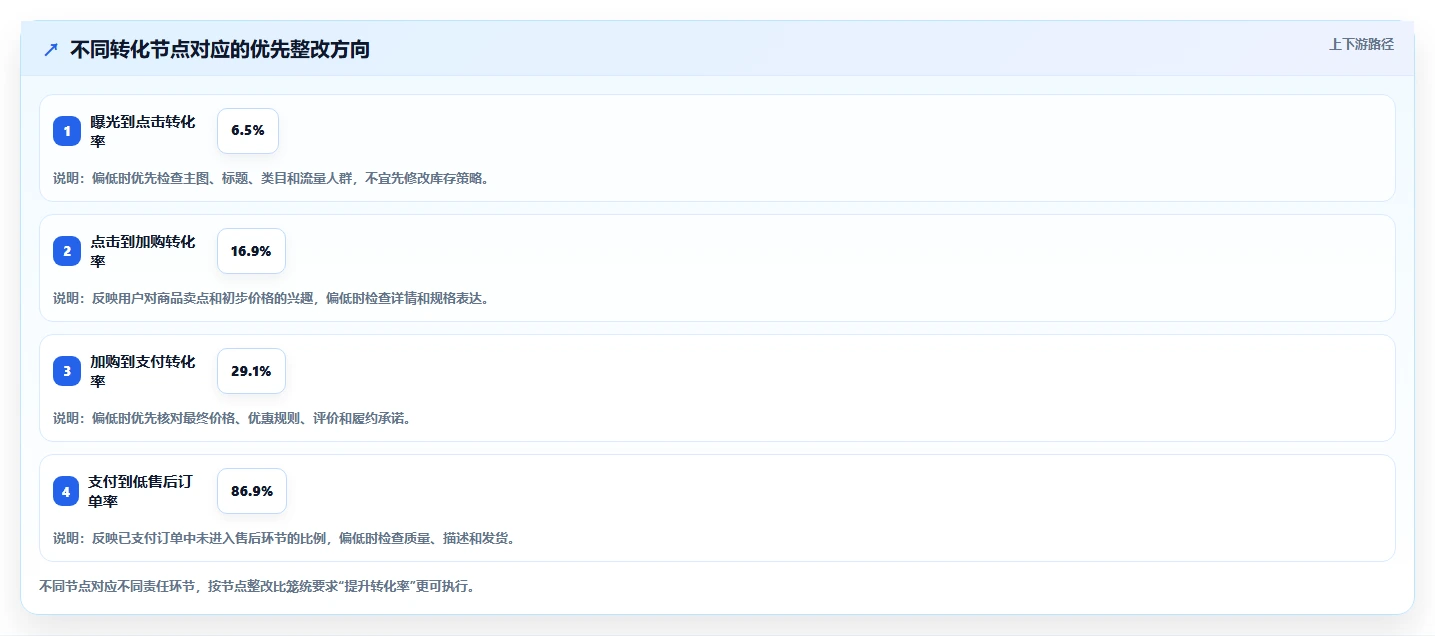Select the 86.9% value chip

(252, 491)
